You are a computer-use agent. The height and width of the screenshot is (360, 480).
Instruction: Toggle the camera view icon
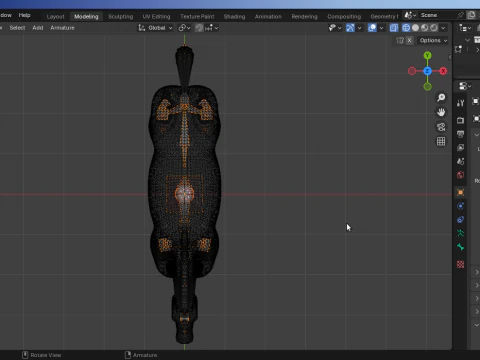(x=441, y=127)
